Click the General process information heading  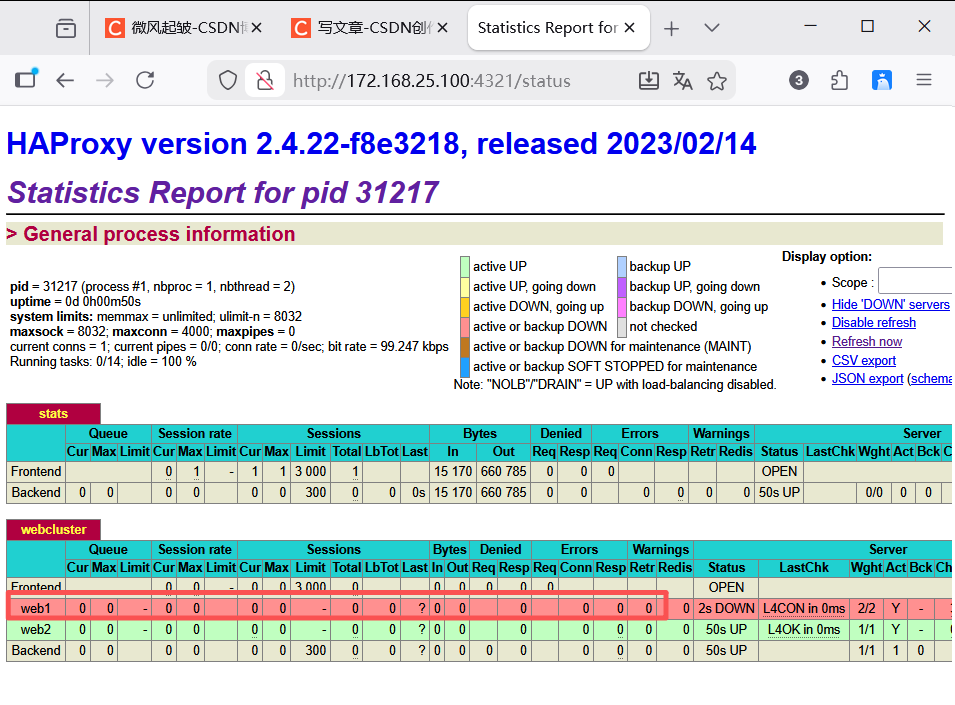pos(159,234)
